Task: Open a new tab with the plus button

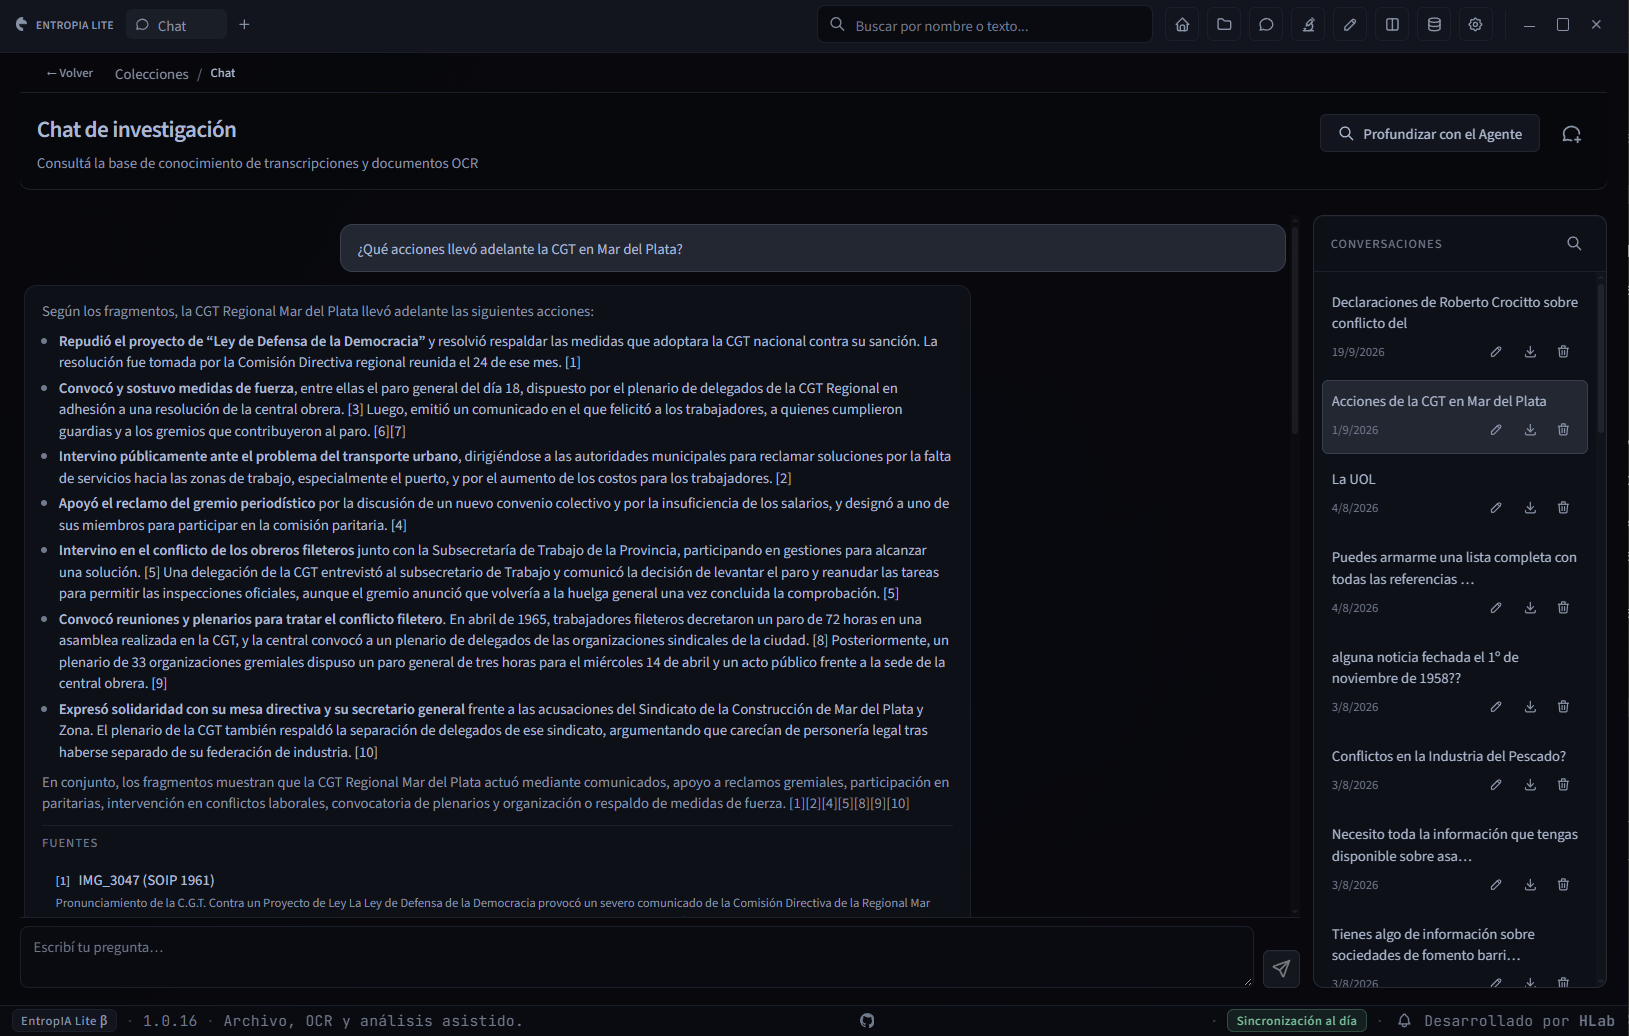Action: 244,25
